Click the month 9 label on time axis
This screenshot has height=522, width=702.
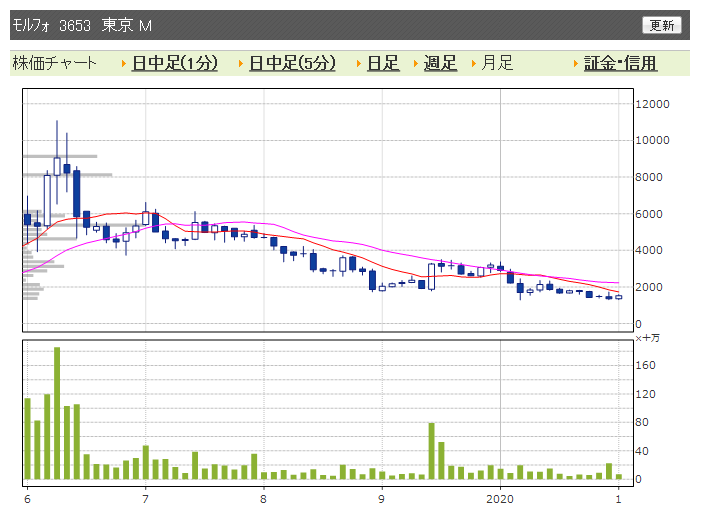click(x=381, y=499)
